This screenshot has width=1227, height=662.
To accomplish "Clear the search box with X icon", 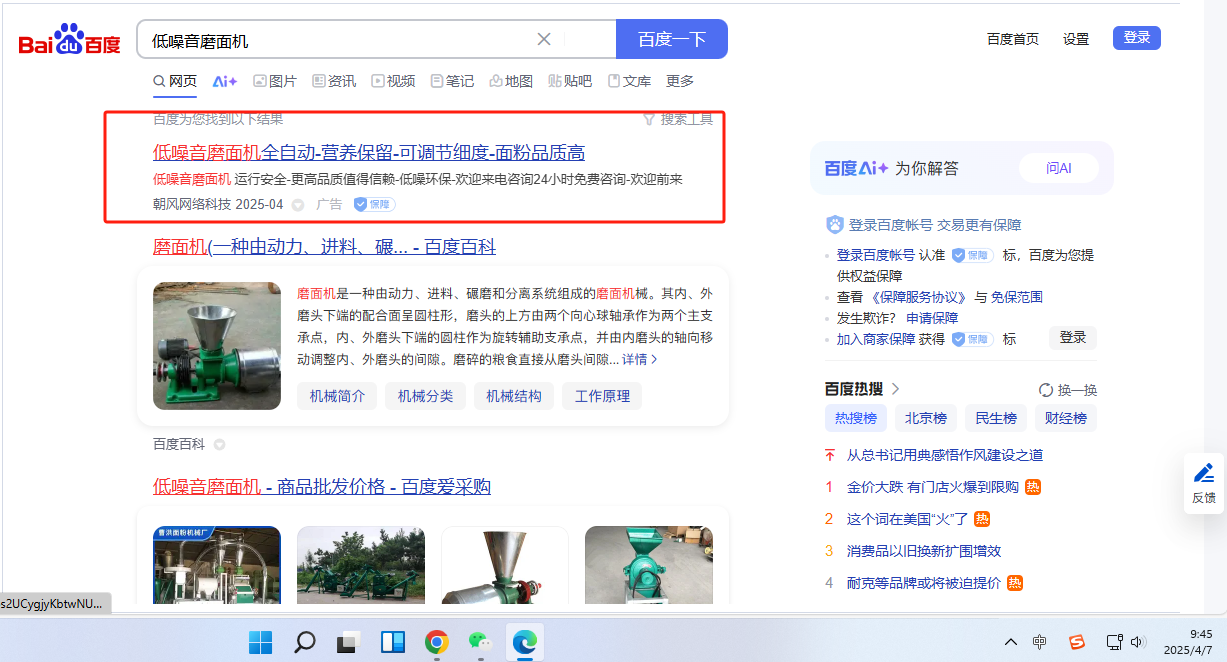I will pyautogui.click(x=544, y=39).
